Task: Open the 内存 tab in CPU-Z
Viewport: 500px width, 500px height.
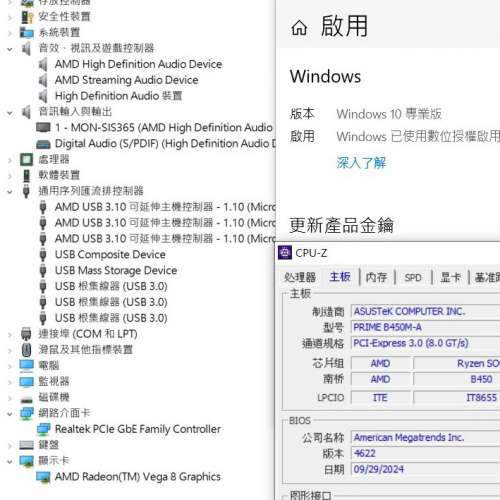Action: (376, 277)
